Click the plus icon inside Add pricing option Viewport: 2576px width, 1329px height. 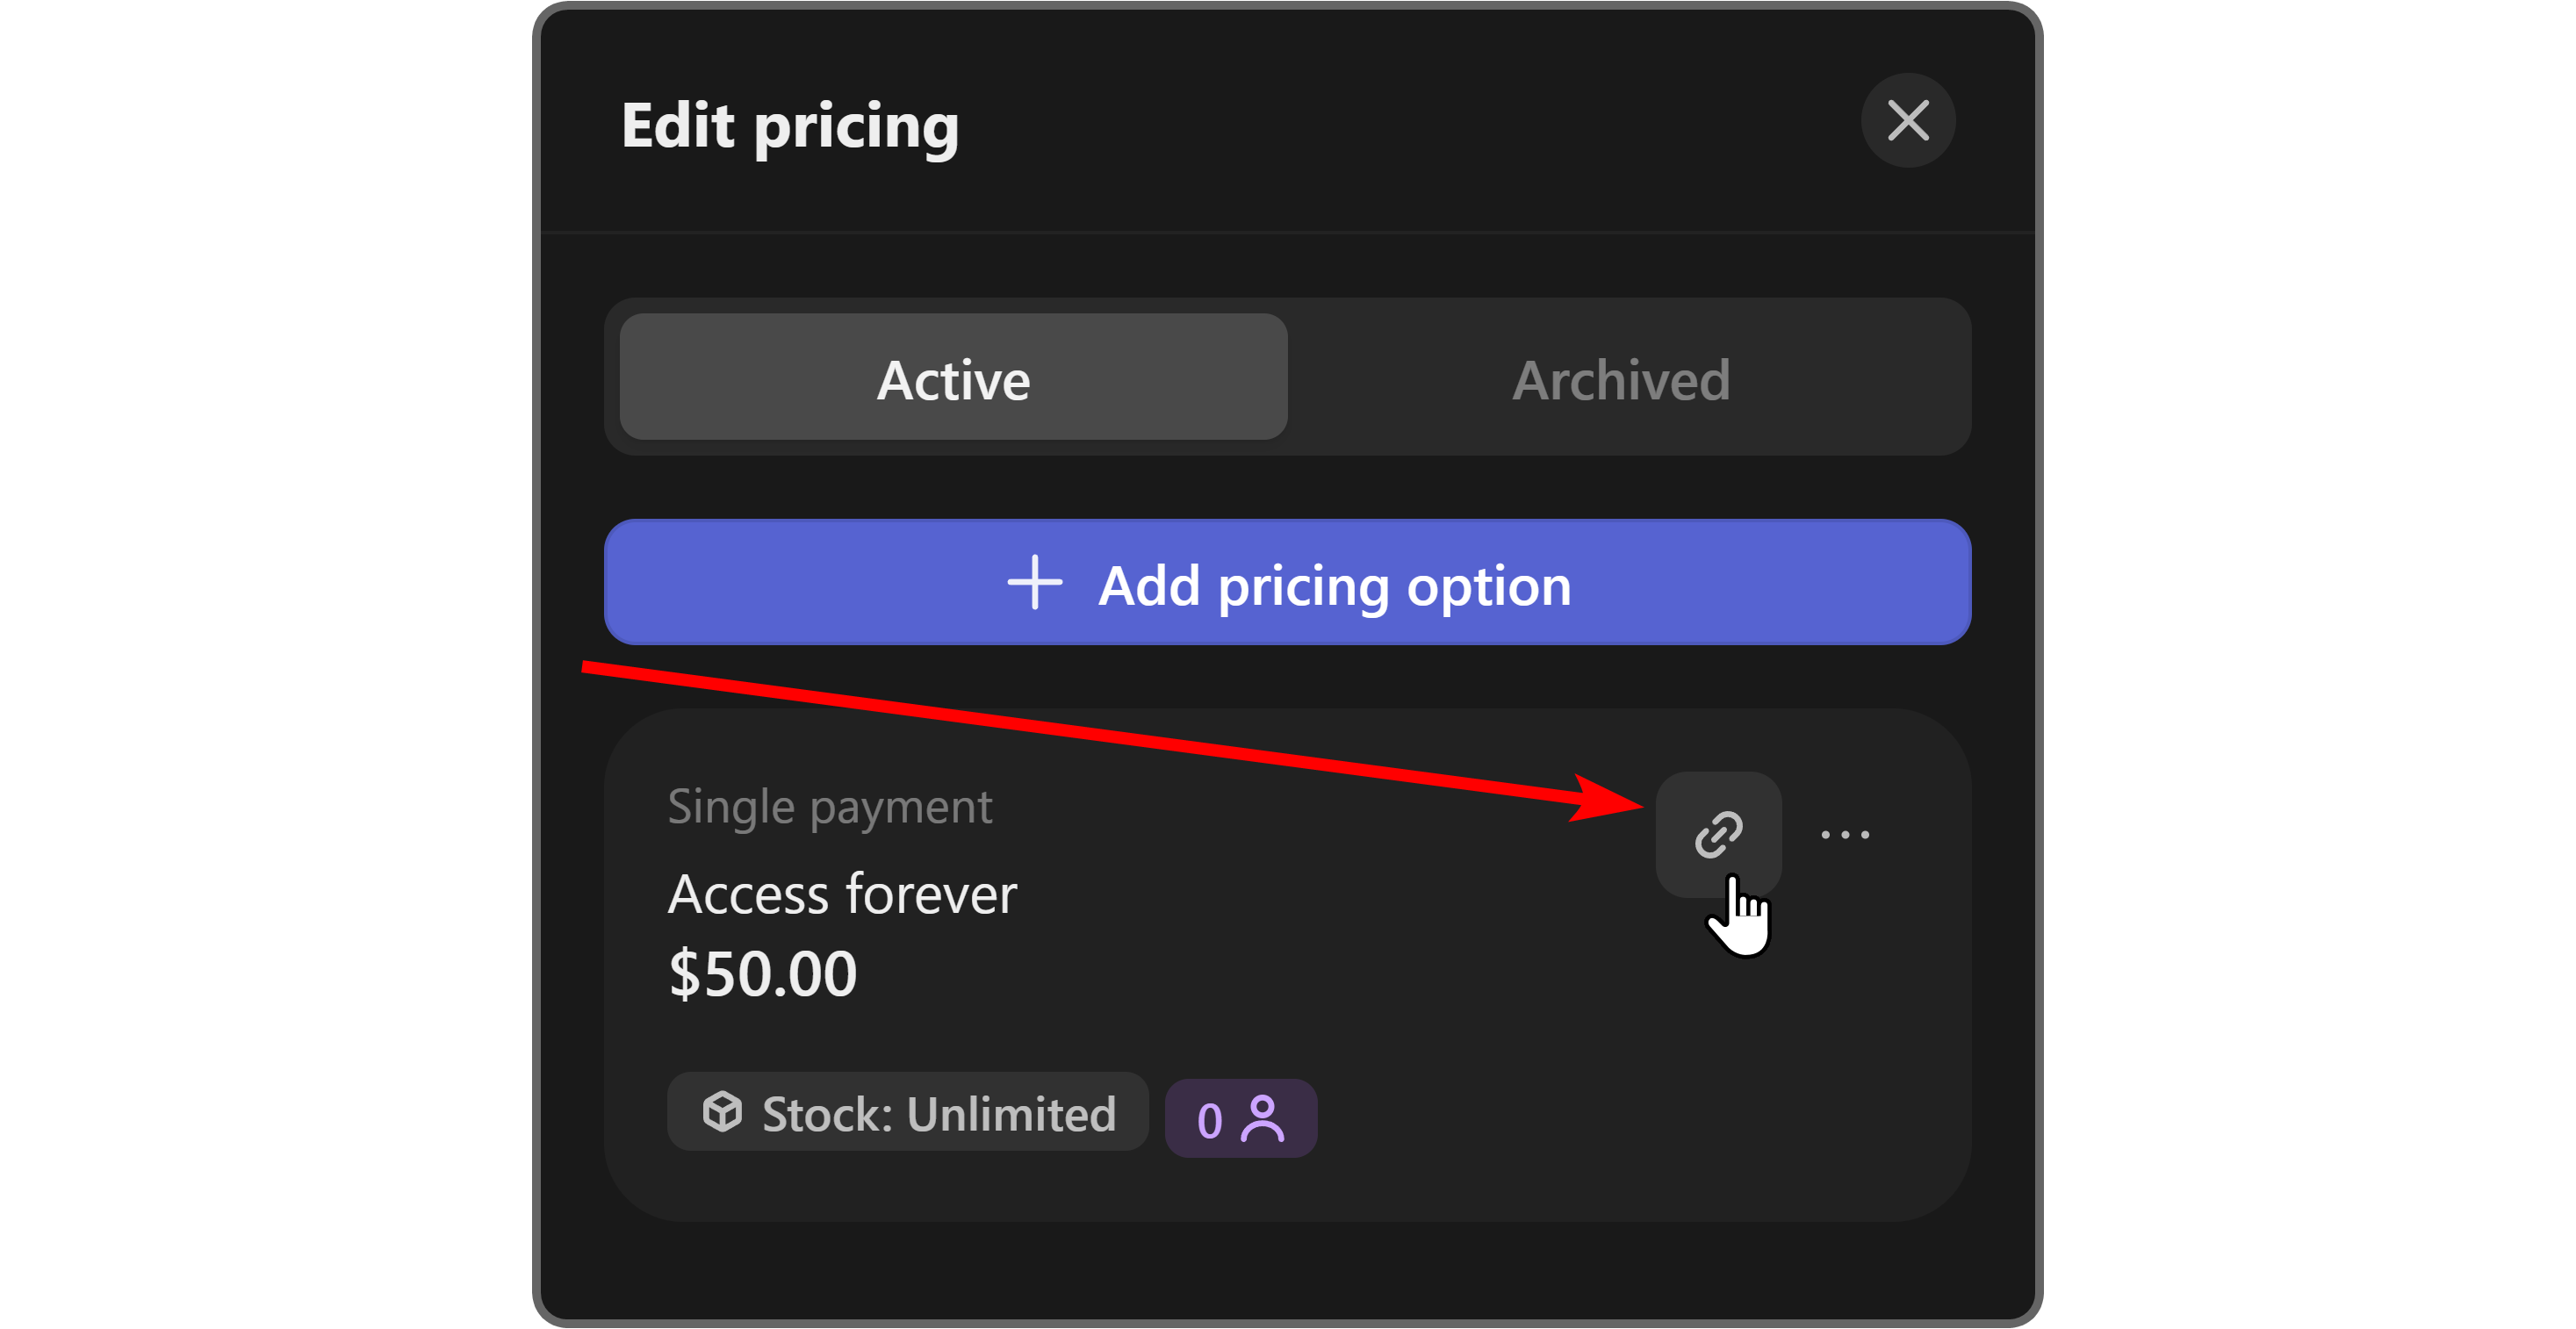(x=1034, y=584)
